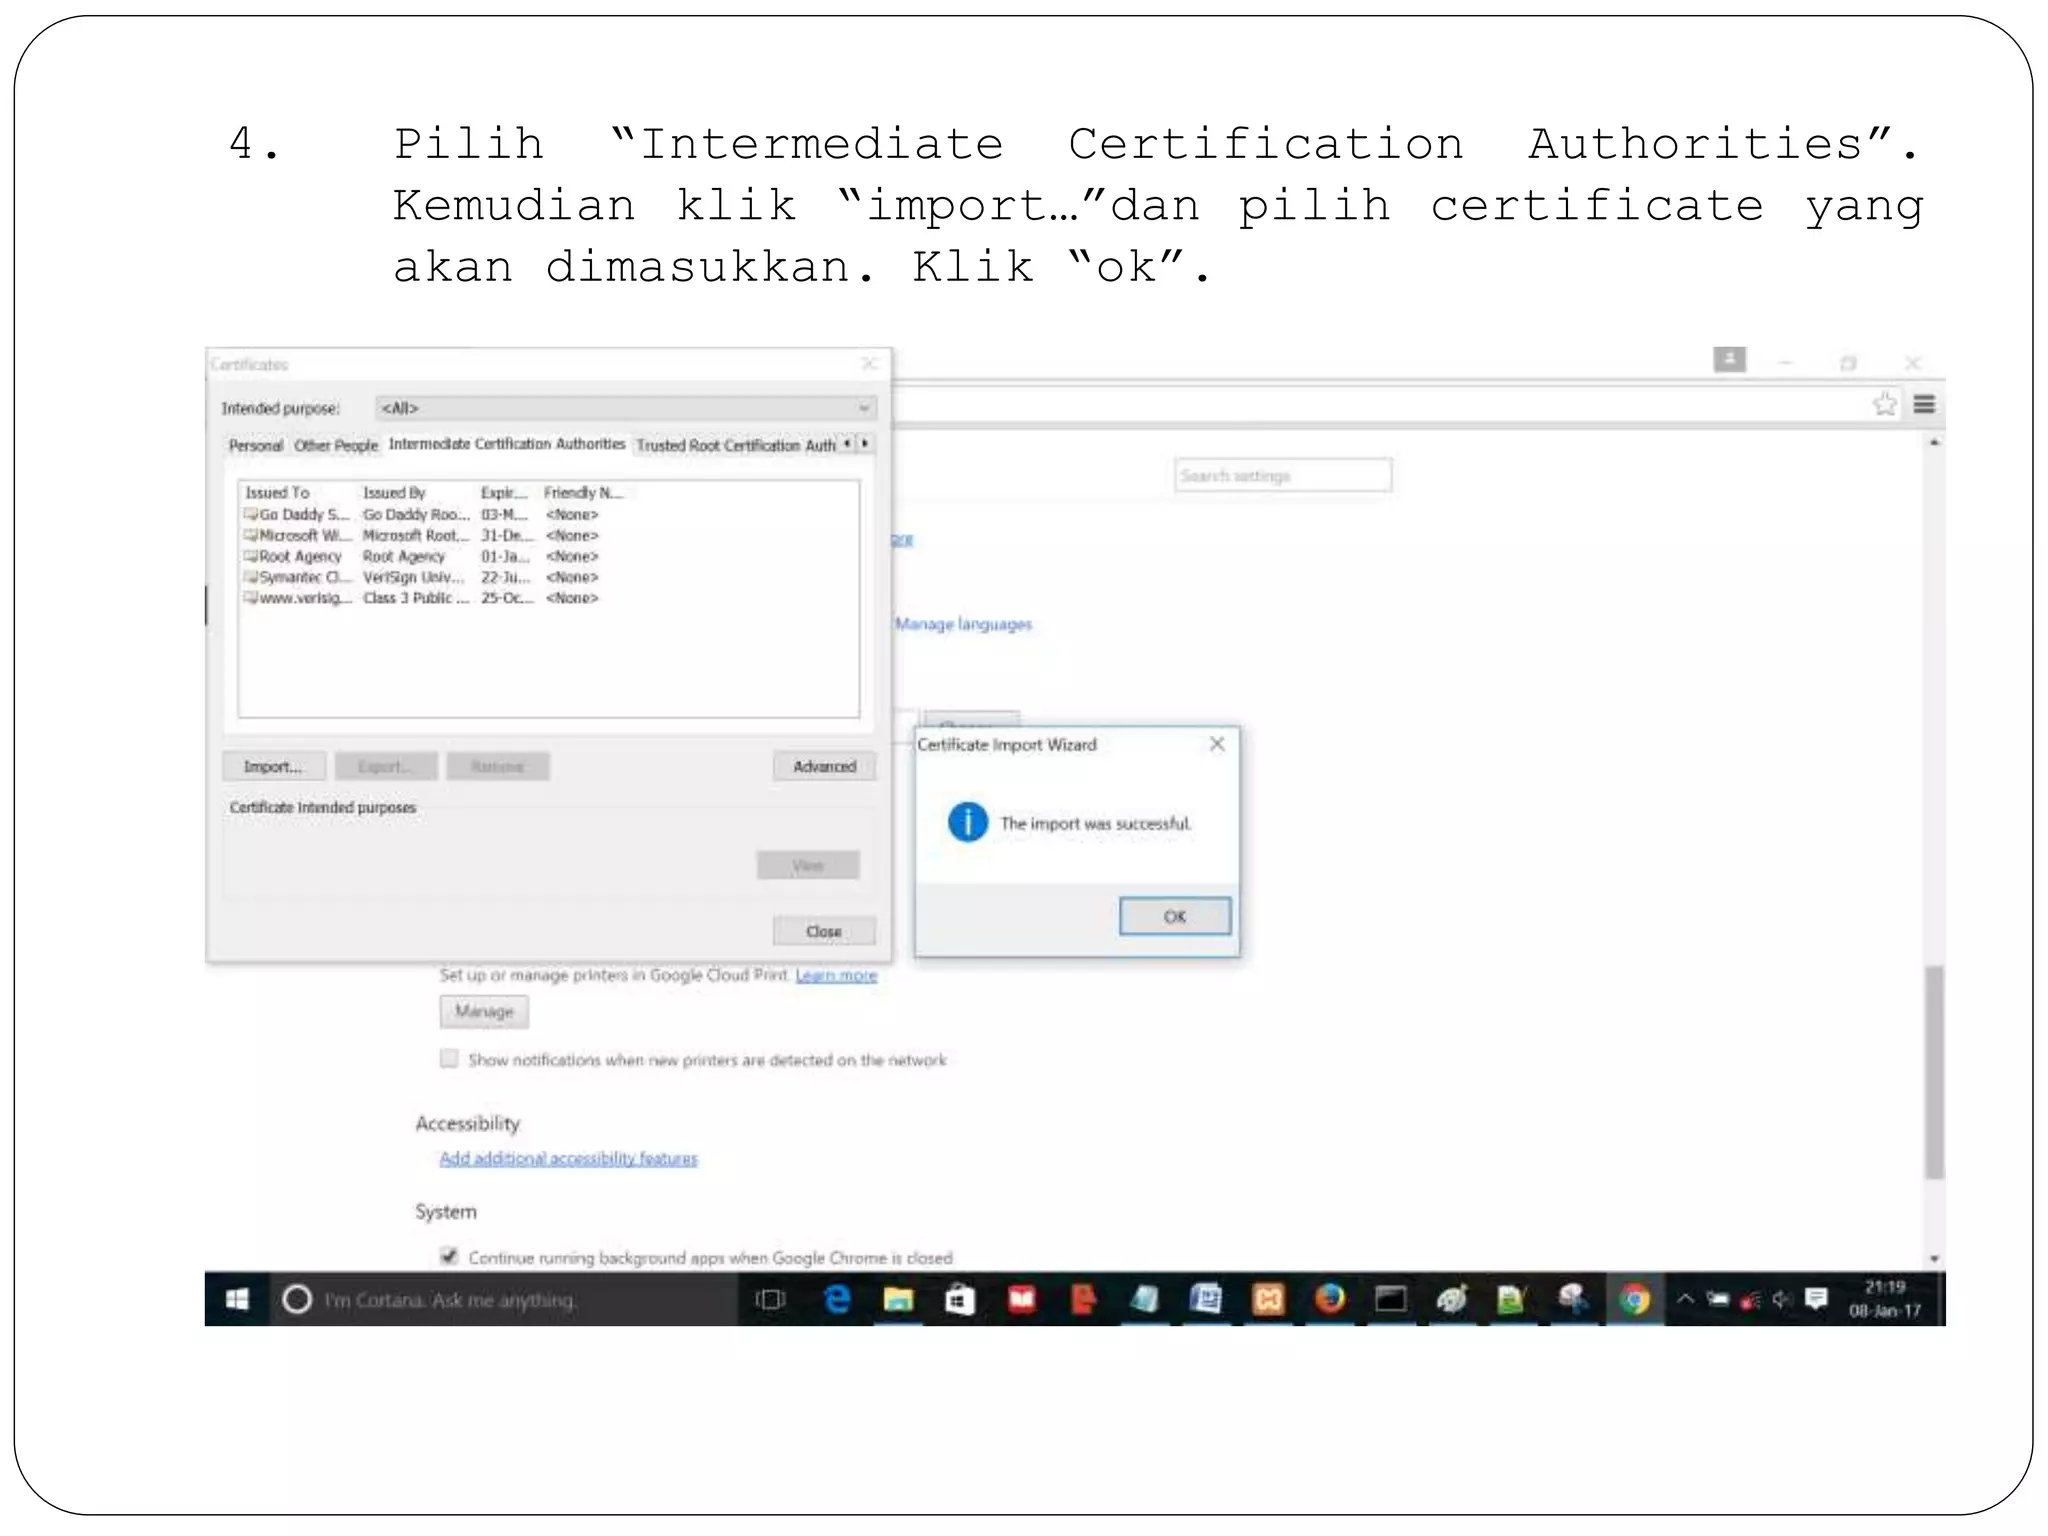This screenshot has height=1536, width=2048.
Task: Open Microsoft Word from the taskbar
Action: (x=1205, y=1299)
